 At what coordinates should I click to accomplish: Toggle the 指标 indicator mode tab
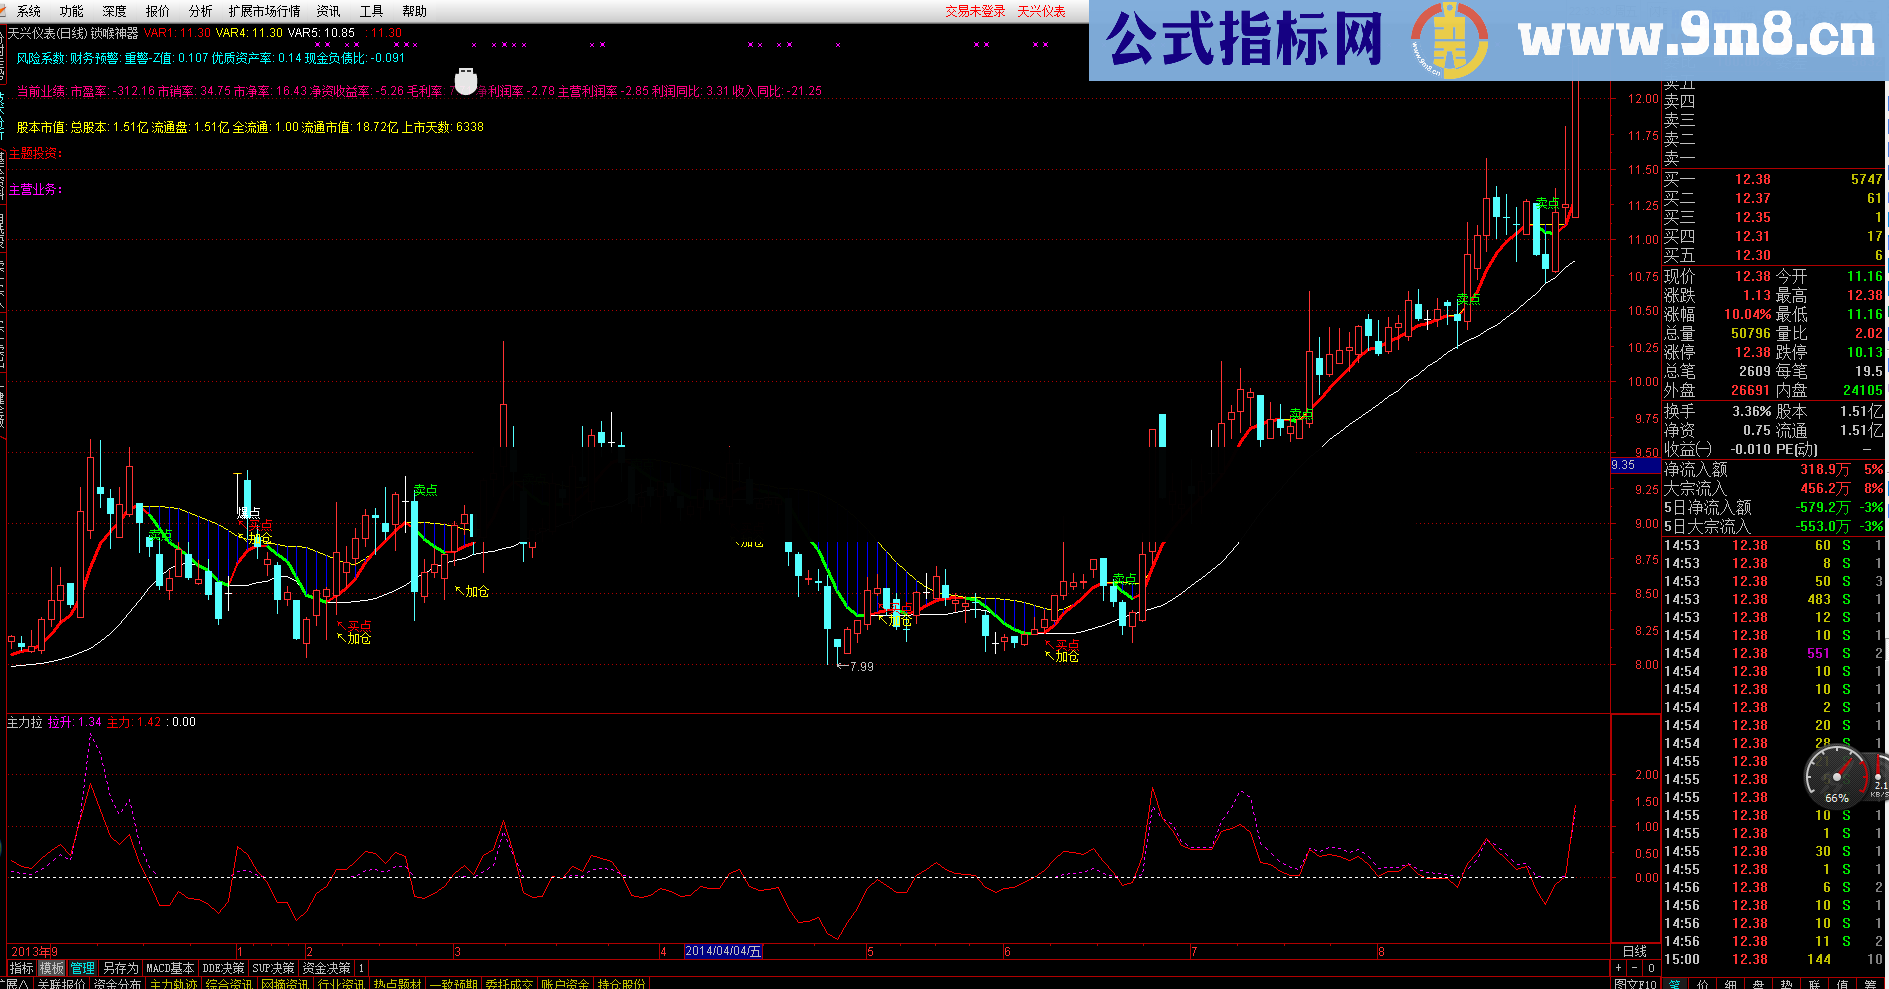21,968
